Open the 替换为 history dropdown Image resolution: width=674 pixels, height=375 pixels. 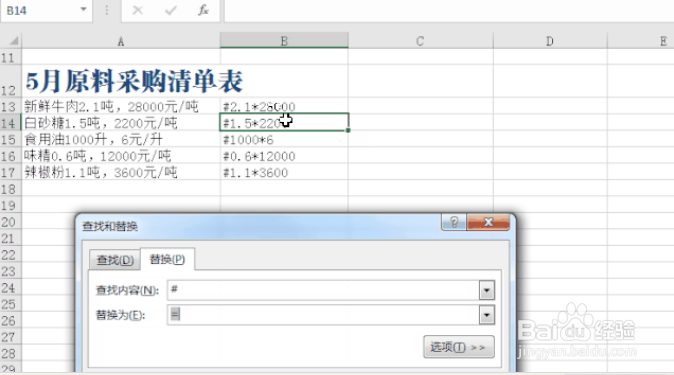click(x=487, y=315)
